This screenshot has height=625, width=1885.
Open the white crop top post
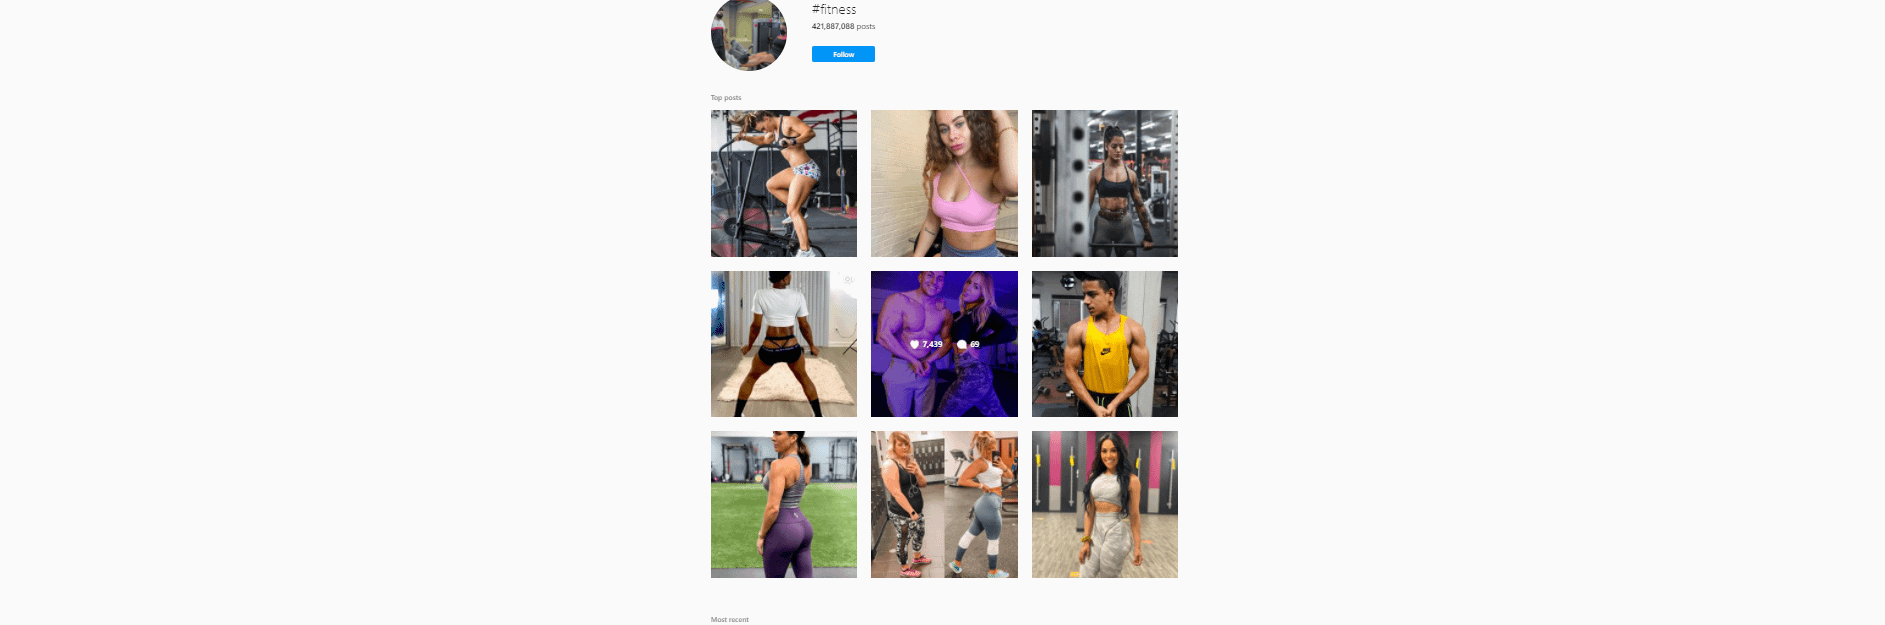click(x=784, y=344)
